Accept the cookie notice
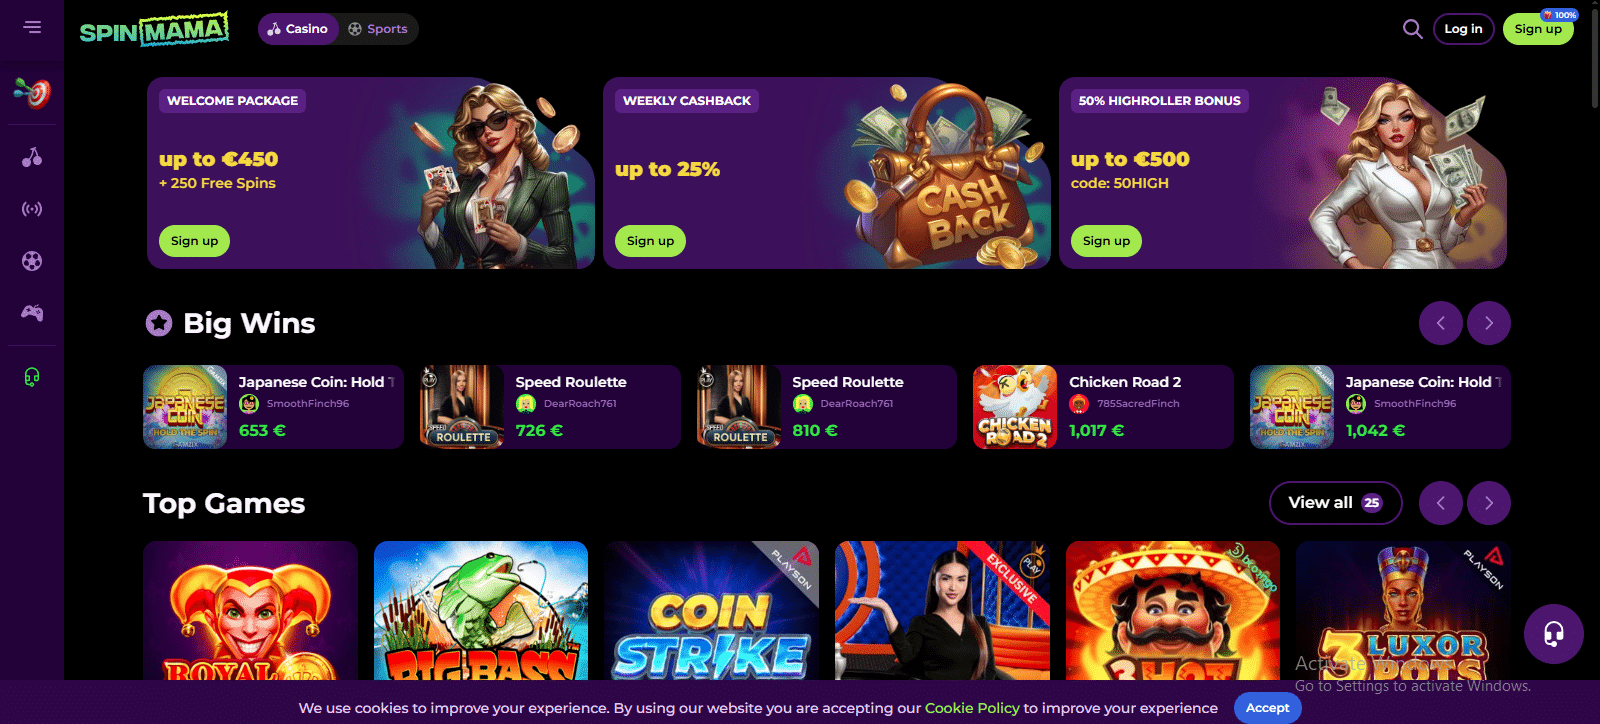Screen dimensions: 1600x724 coord(1267,708)
